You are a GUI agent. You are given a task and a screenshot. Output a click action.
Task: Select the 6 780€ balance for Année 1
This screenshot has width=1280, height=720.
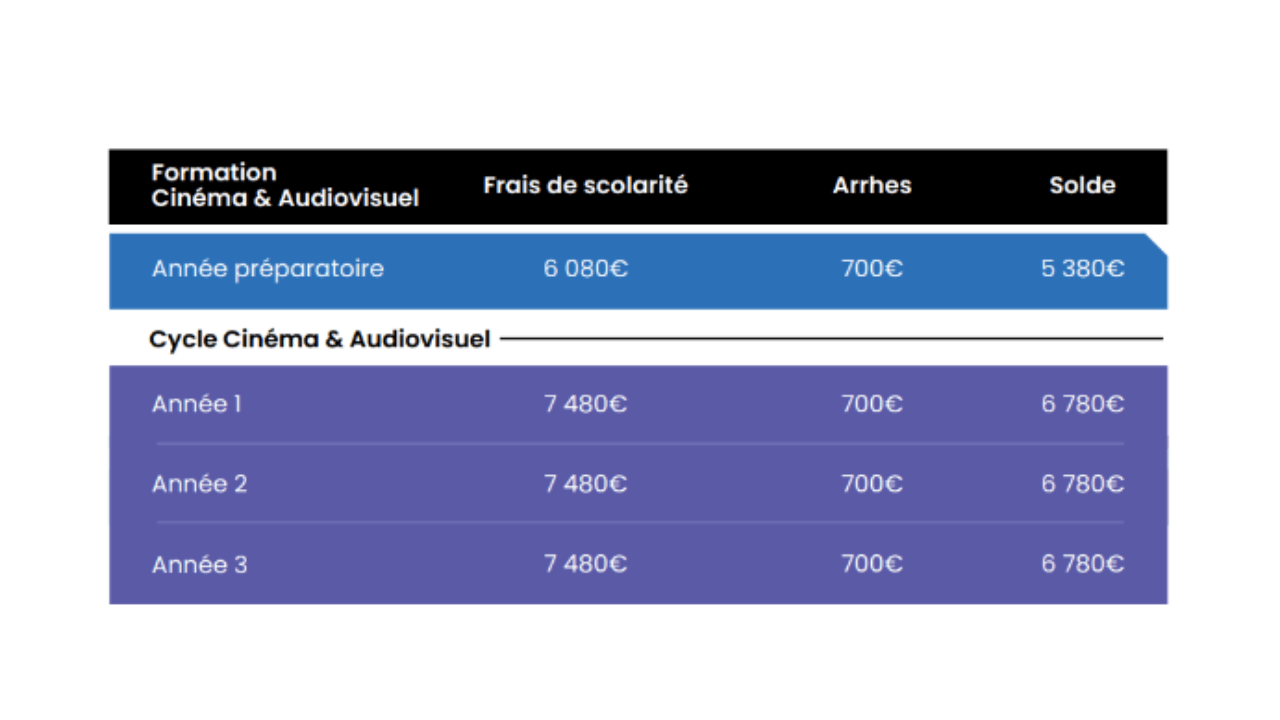point(1082,404)
